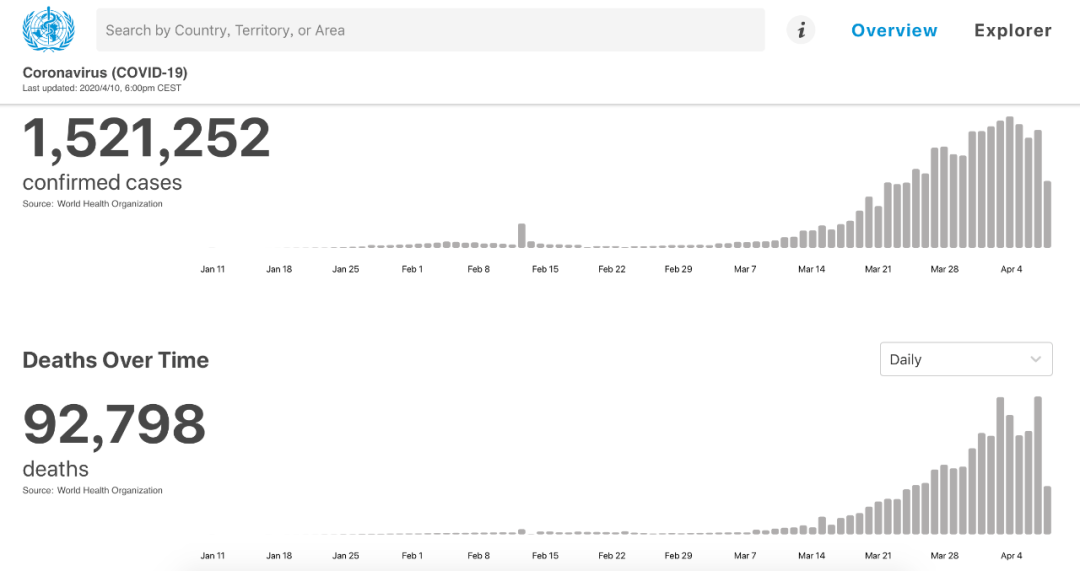The width and height of the screenshot is (1080, 571).
Task: Open the information icon button
Action: 800,30
